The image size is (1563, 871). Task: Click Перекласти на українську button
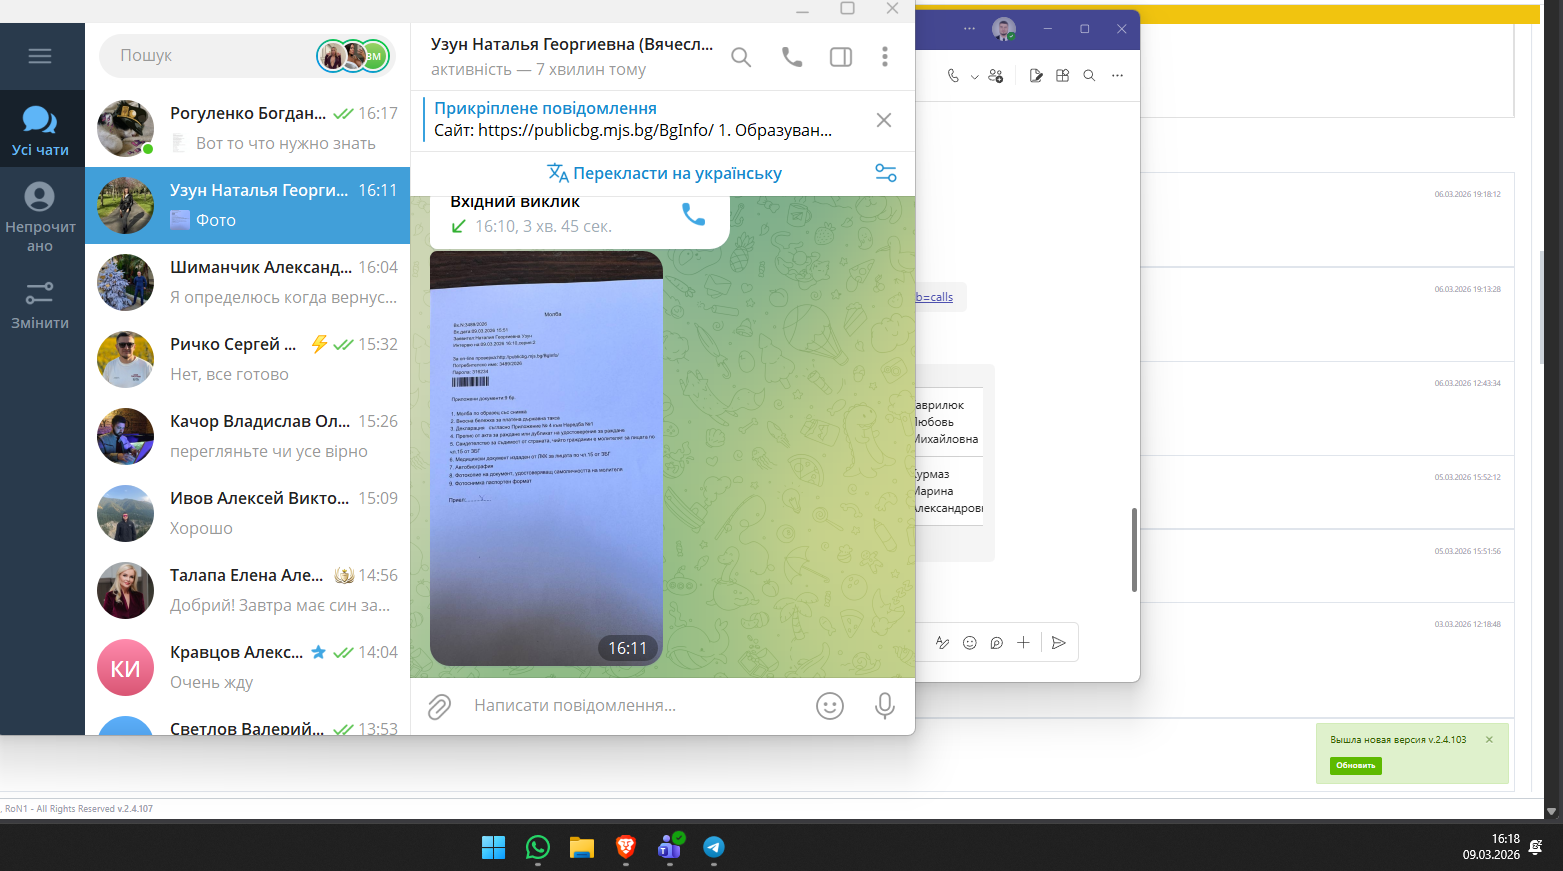pos(664,173)
